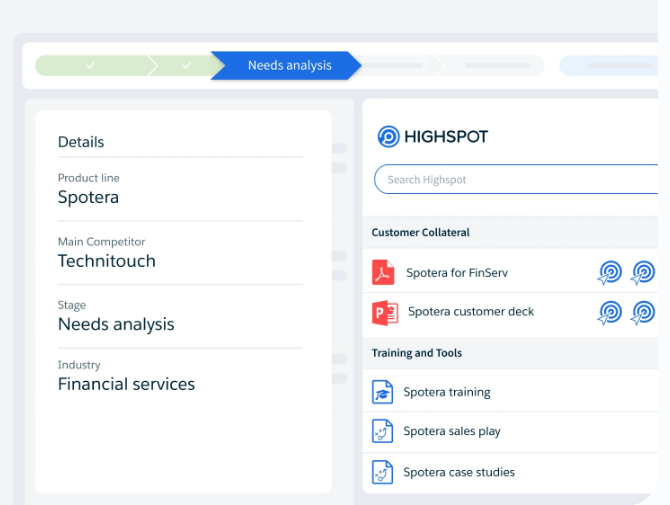Click the Spotera case studies file icon
This screenshot has height=505, width=670.
coord(382,472)
